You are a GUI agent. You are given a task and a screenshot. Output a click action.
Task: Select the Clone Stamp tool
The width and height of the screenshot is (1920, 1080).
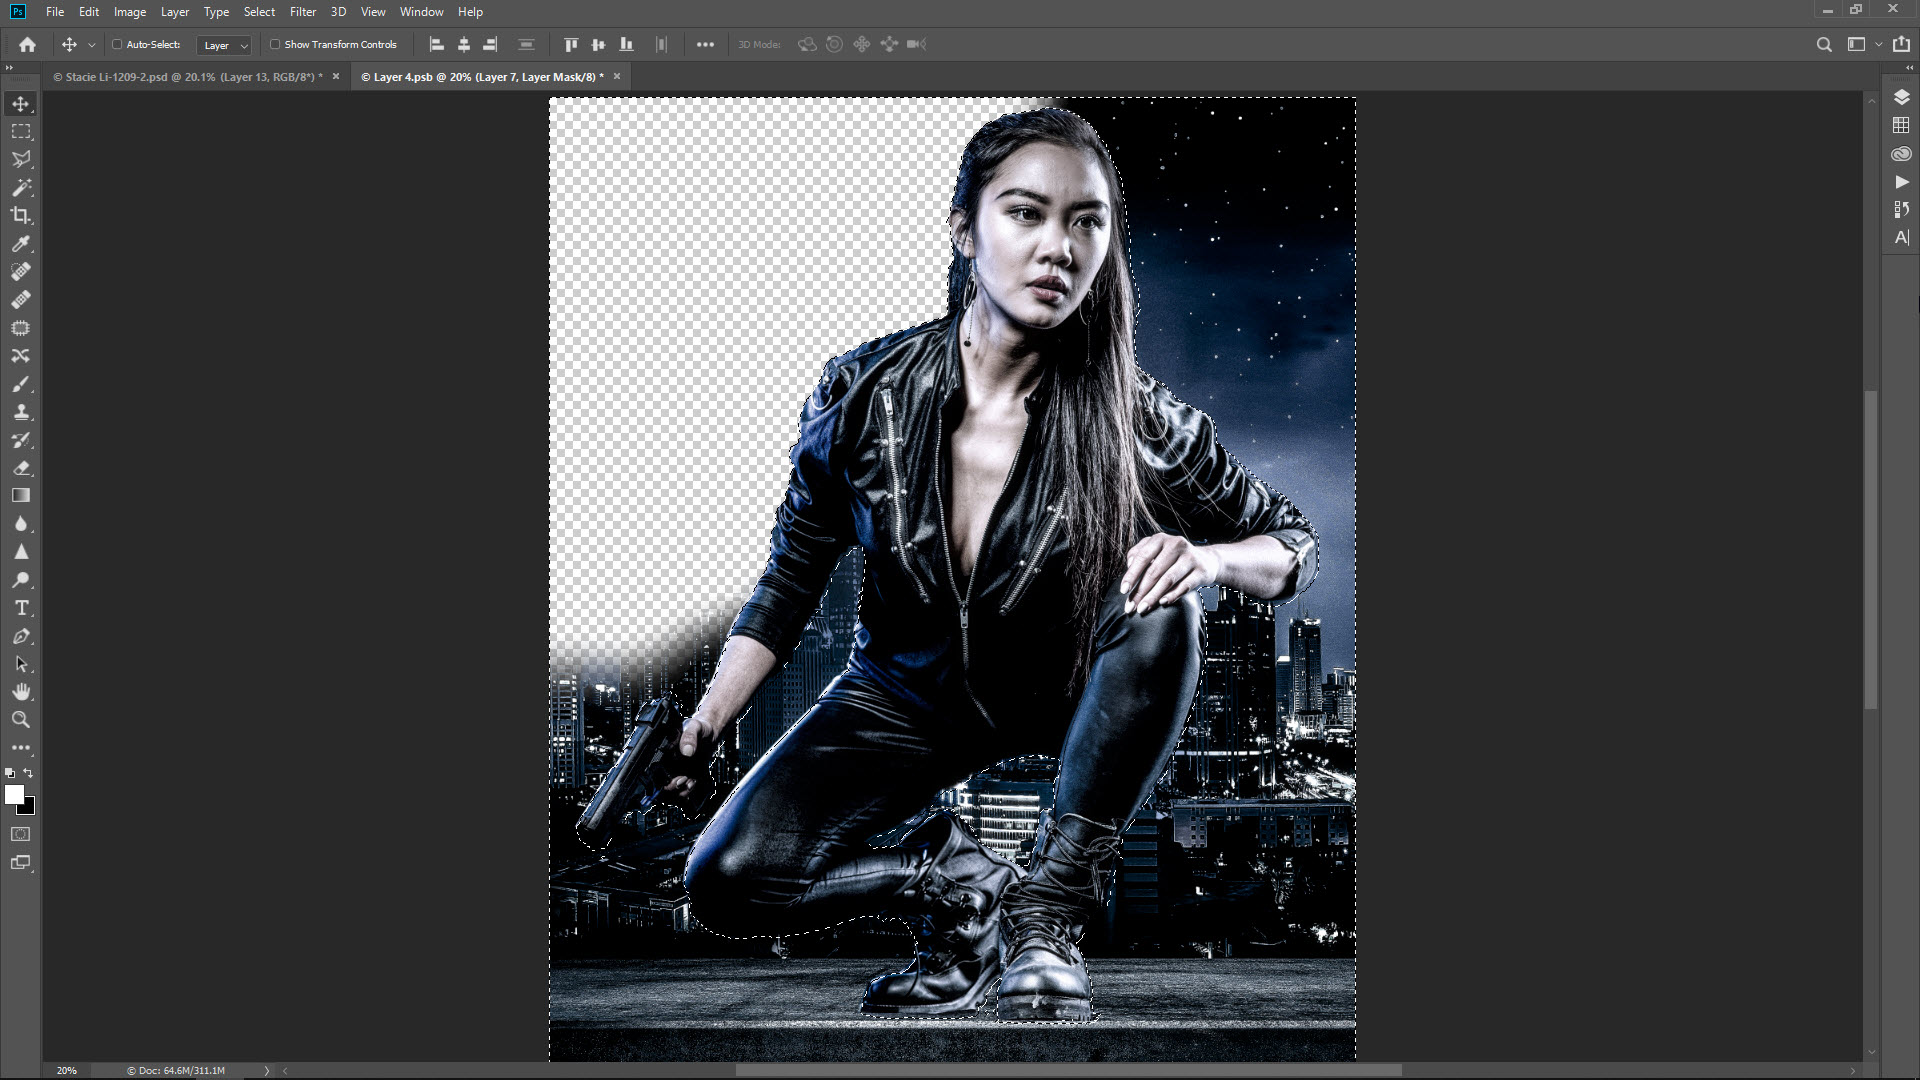[21, 412]
